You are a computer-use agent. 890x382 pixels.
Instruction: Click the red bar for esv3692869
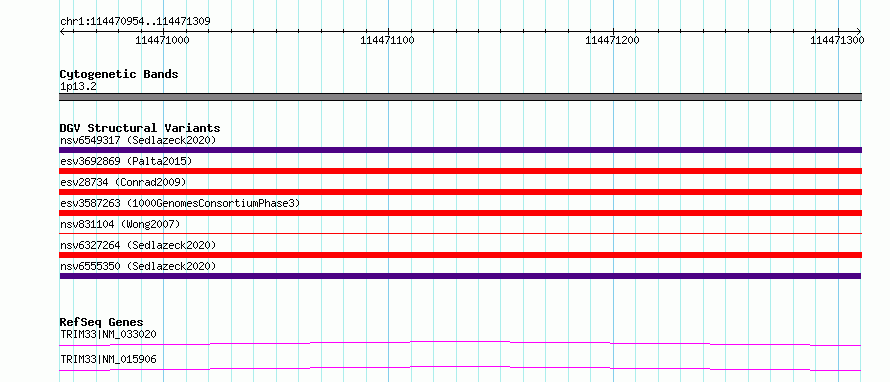[x=460, y=171]
